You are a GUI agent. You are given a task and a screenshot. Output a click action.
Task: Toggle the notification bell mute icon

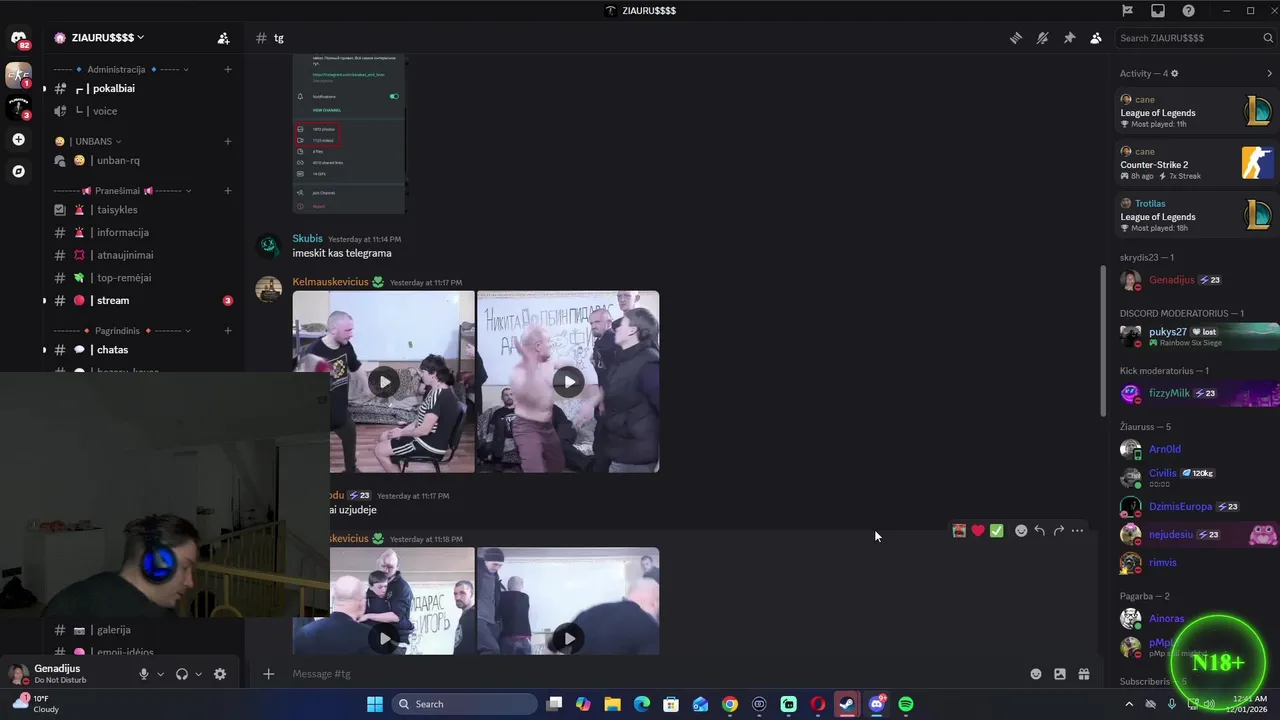[x=1042, y=38]
